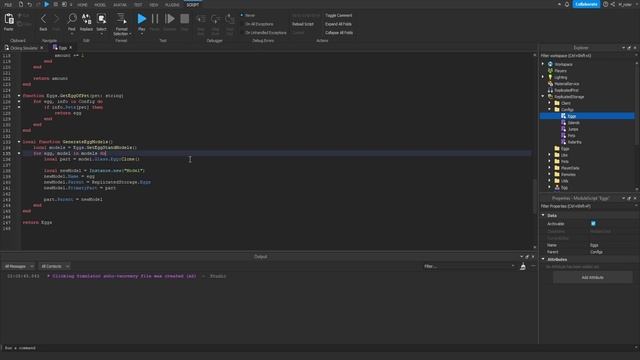The image size is (640, 360).
Task: Click Collapse All Folds action
Action: 339,33
